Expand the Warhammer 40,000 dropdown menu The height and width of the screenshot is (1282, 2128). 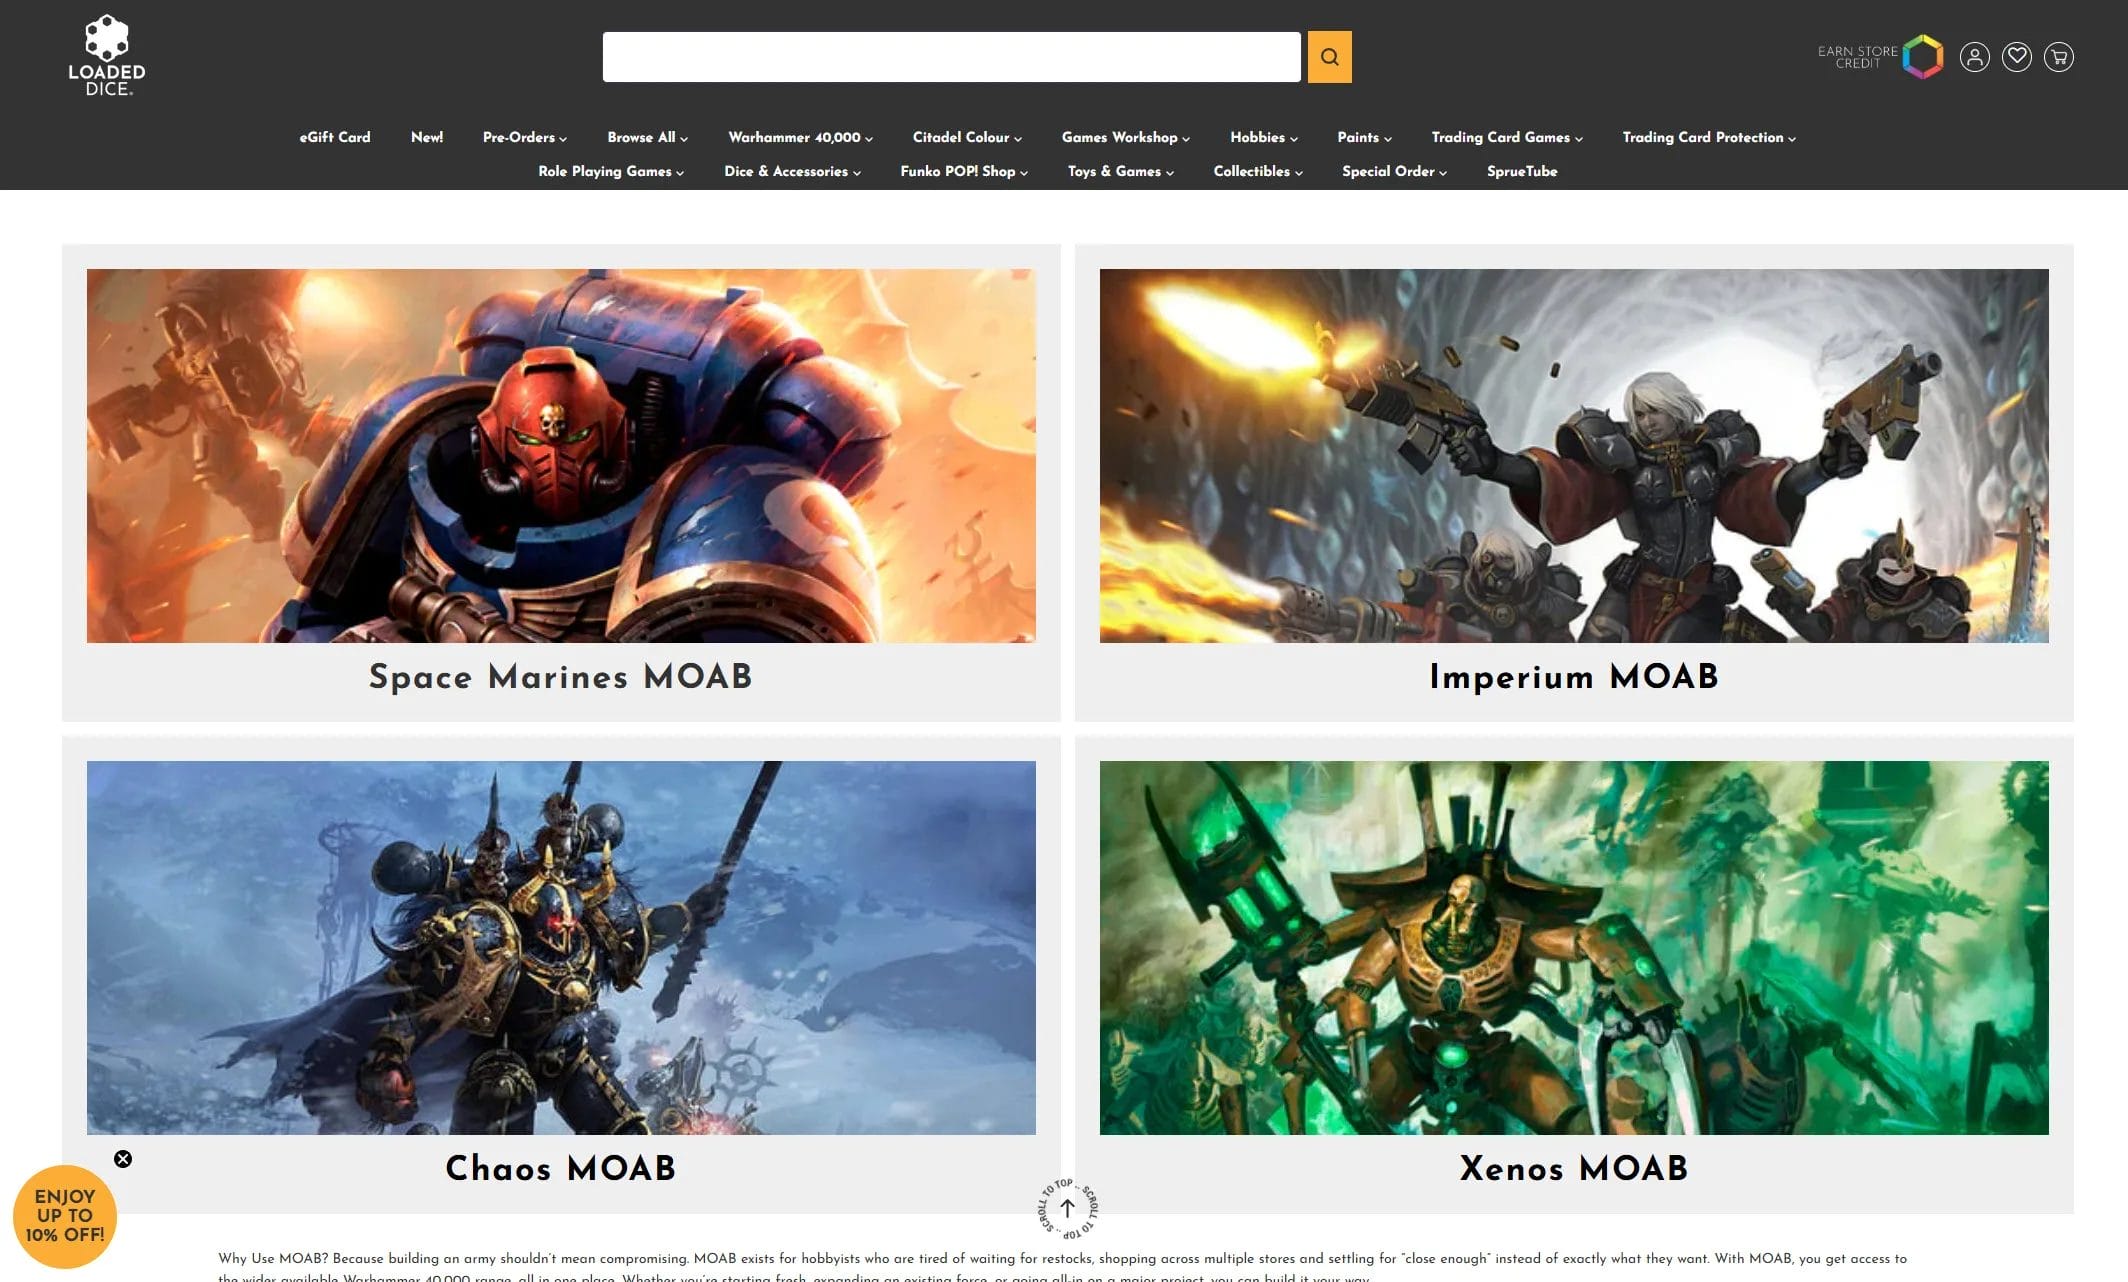(800, 138)
